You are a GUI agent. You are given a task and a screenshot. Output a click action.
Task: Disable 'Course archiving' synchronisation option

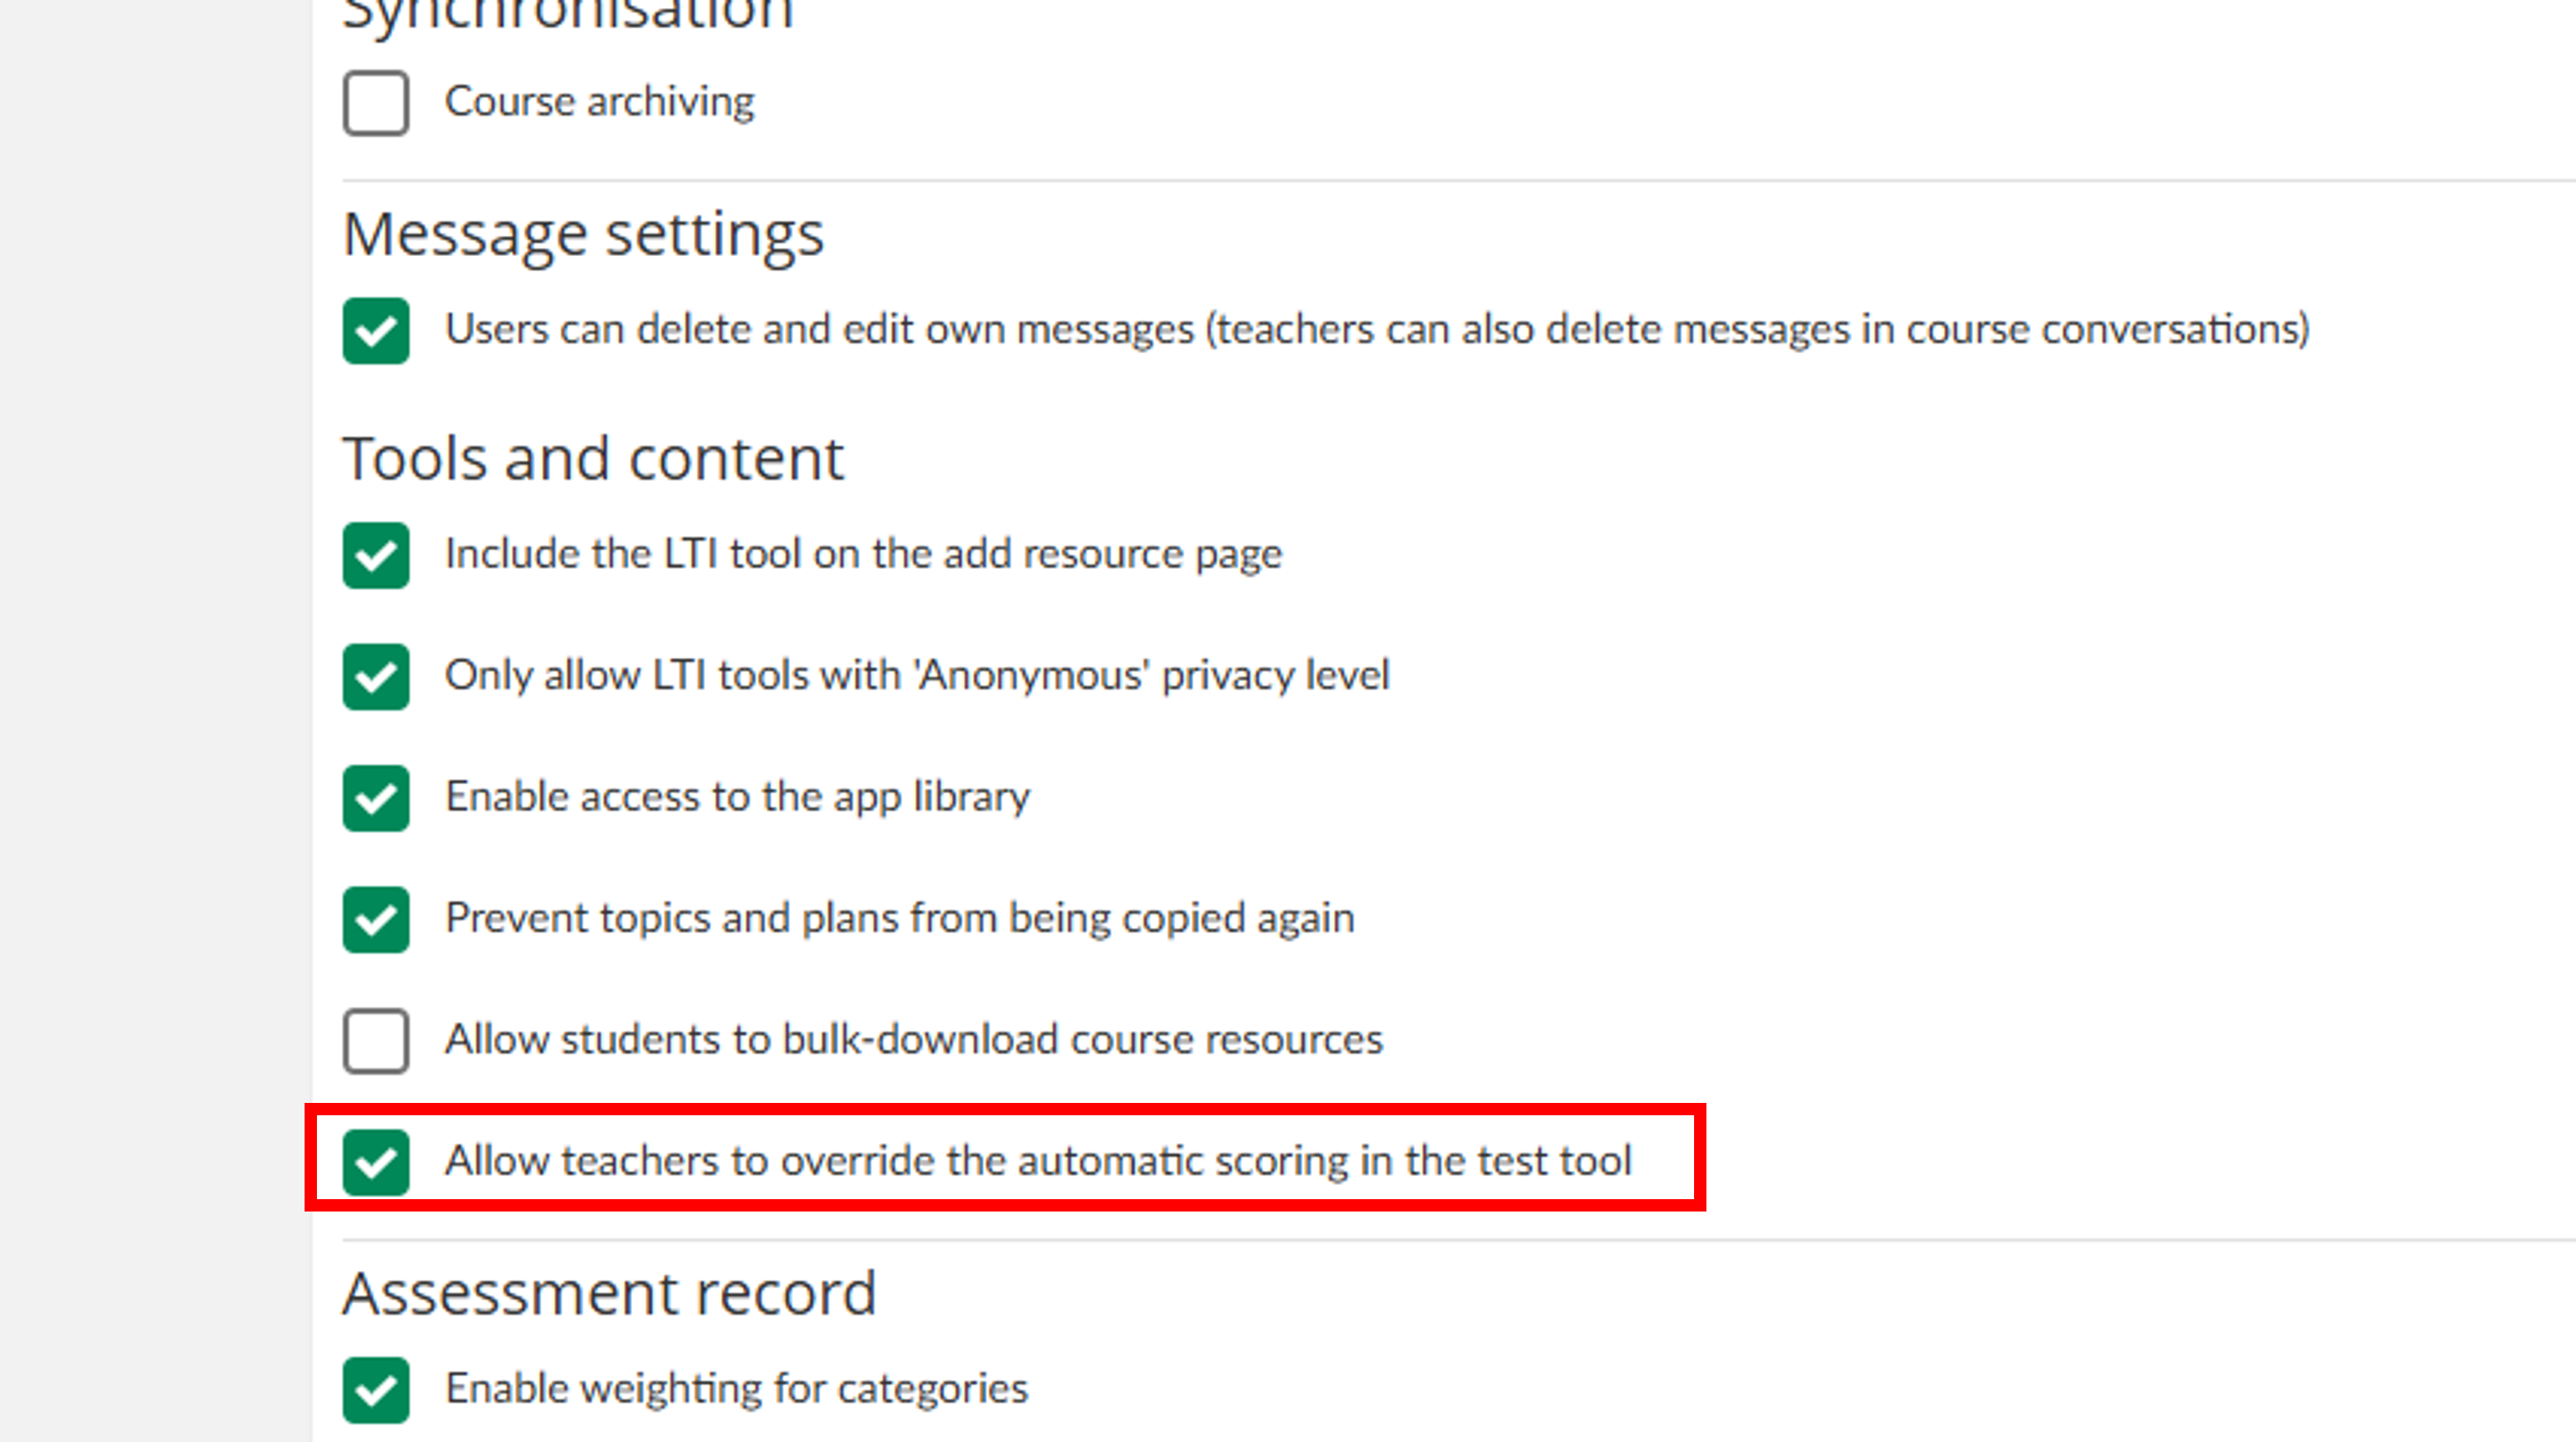377,101
